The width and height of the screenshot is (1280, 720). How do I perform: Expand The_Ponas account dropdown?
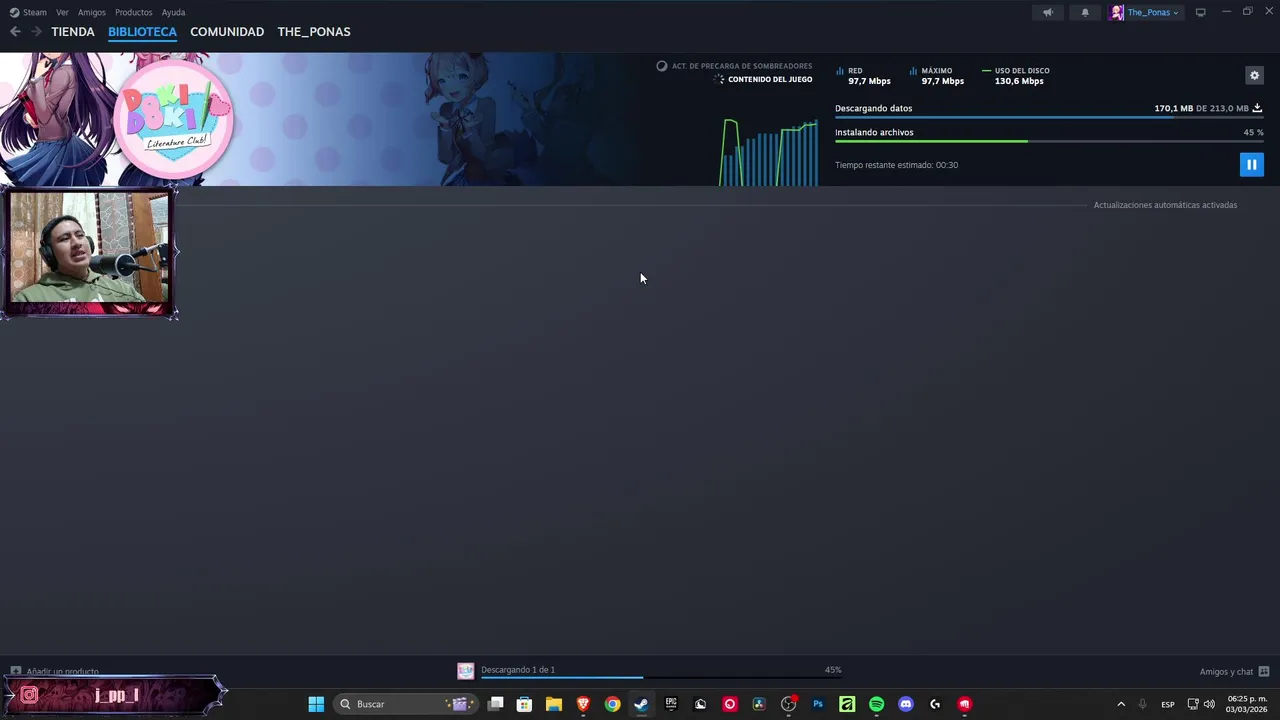tap(1145, 12)
